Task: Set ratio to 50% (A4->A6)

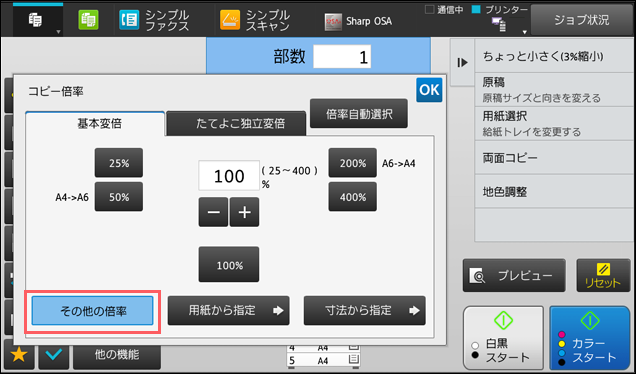Action: (x=119, y=197)
